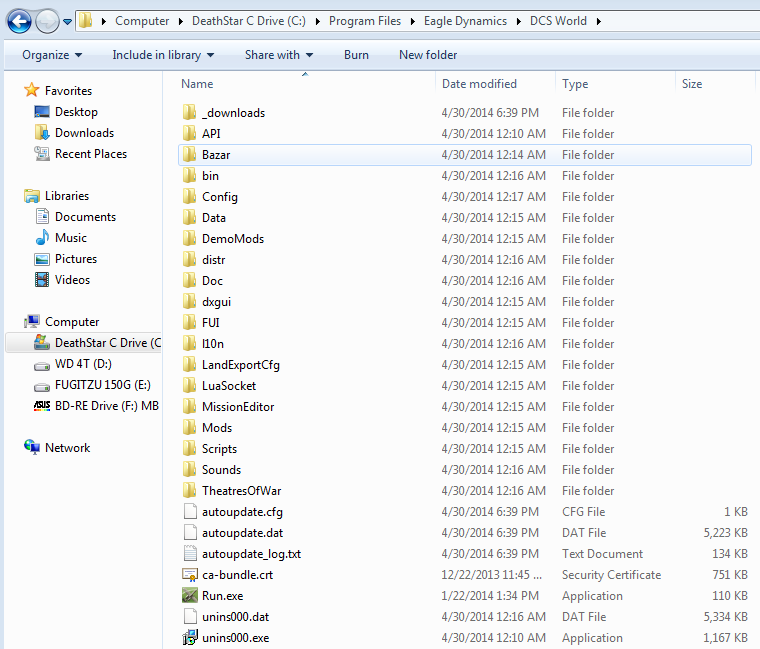Click the folder icon in address bar
This screenshot has width=760, height=649.
tap(86, 20)
